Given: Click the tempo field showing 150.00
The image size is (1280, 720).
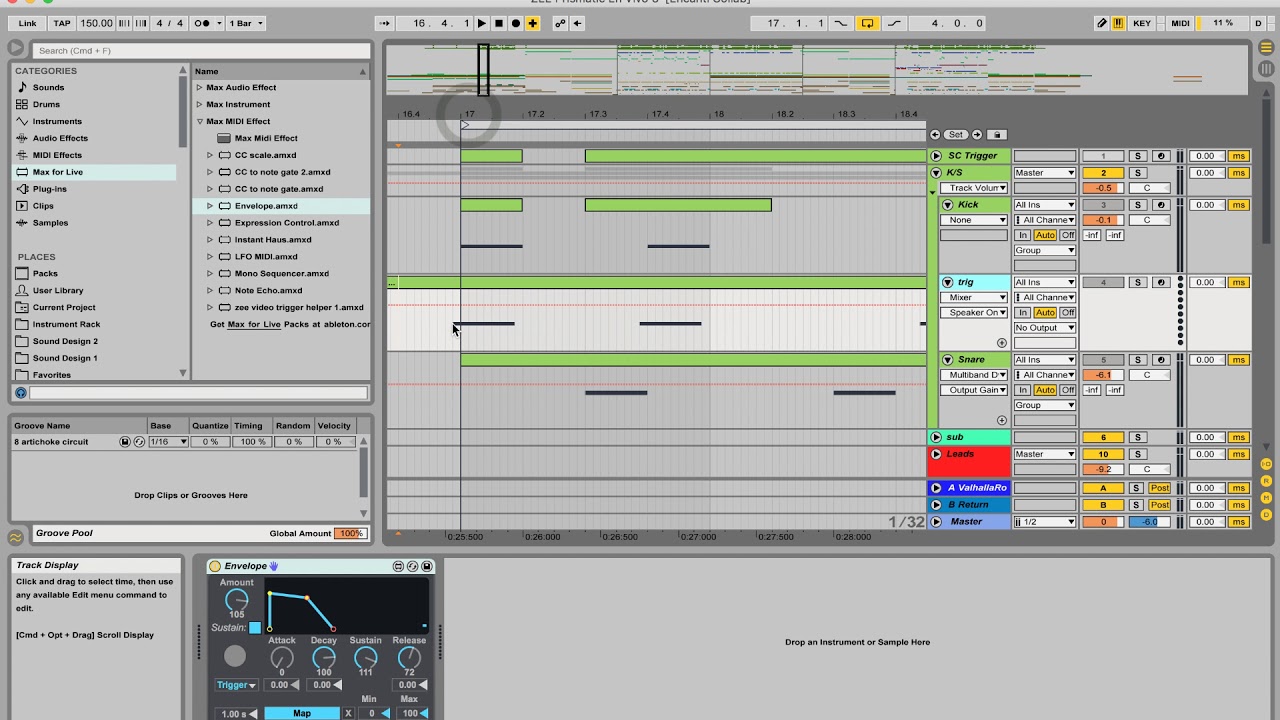Looking at the screenshot, I should [x=96, y=23].
